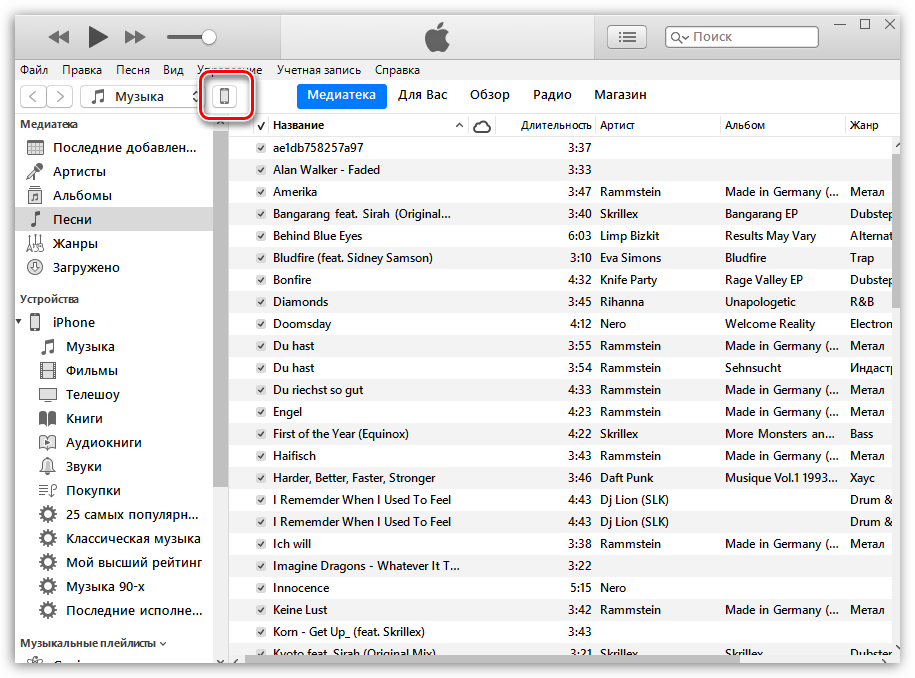Adjust the volume slider knob
The image size is (915, 678).
tap(208, 37)
